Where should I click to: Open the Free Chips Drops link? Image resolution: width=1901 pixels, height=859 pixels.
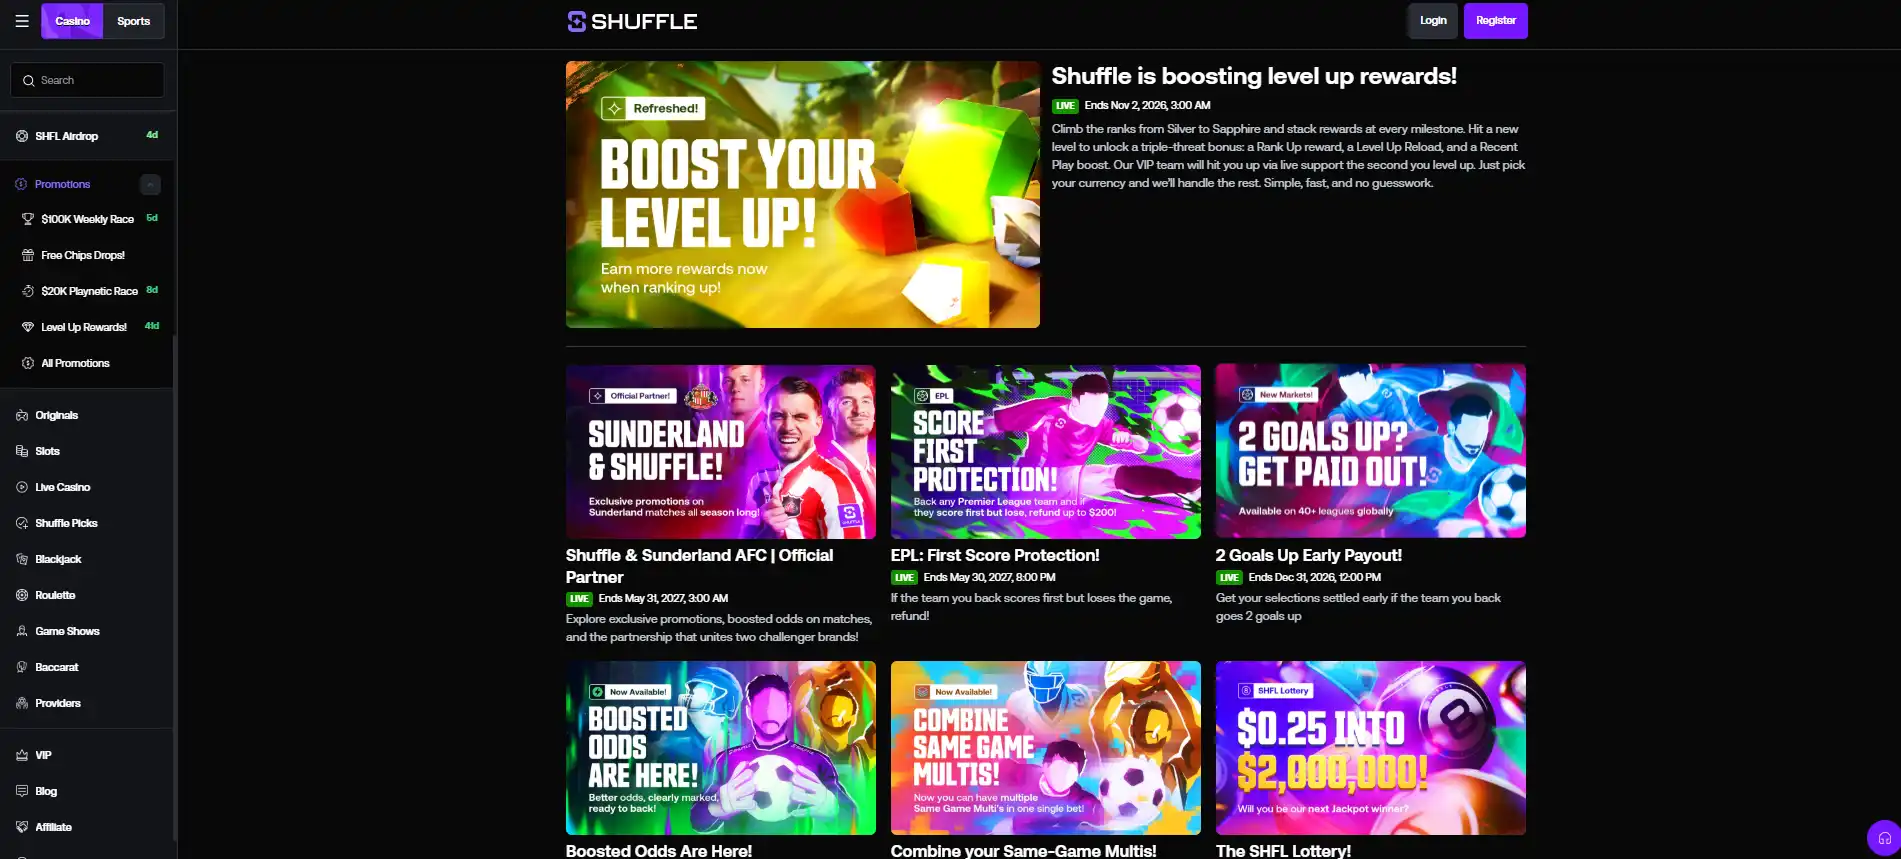click(x=83, y=255)
